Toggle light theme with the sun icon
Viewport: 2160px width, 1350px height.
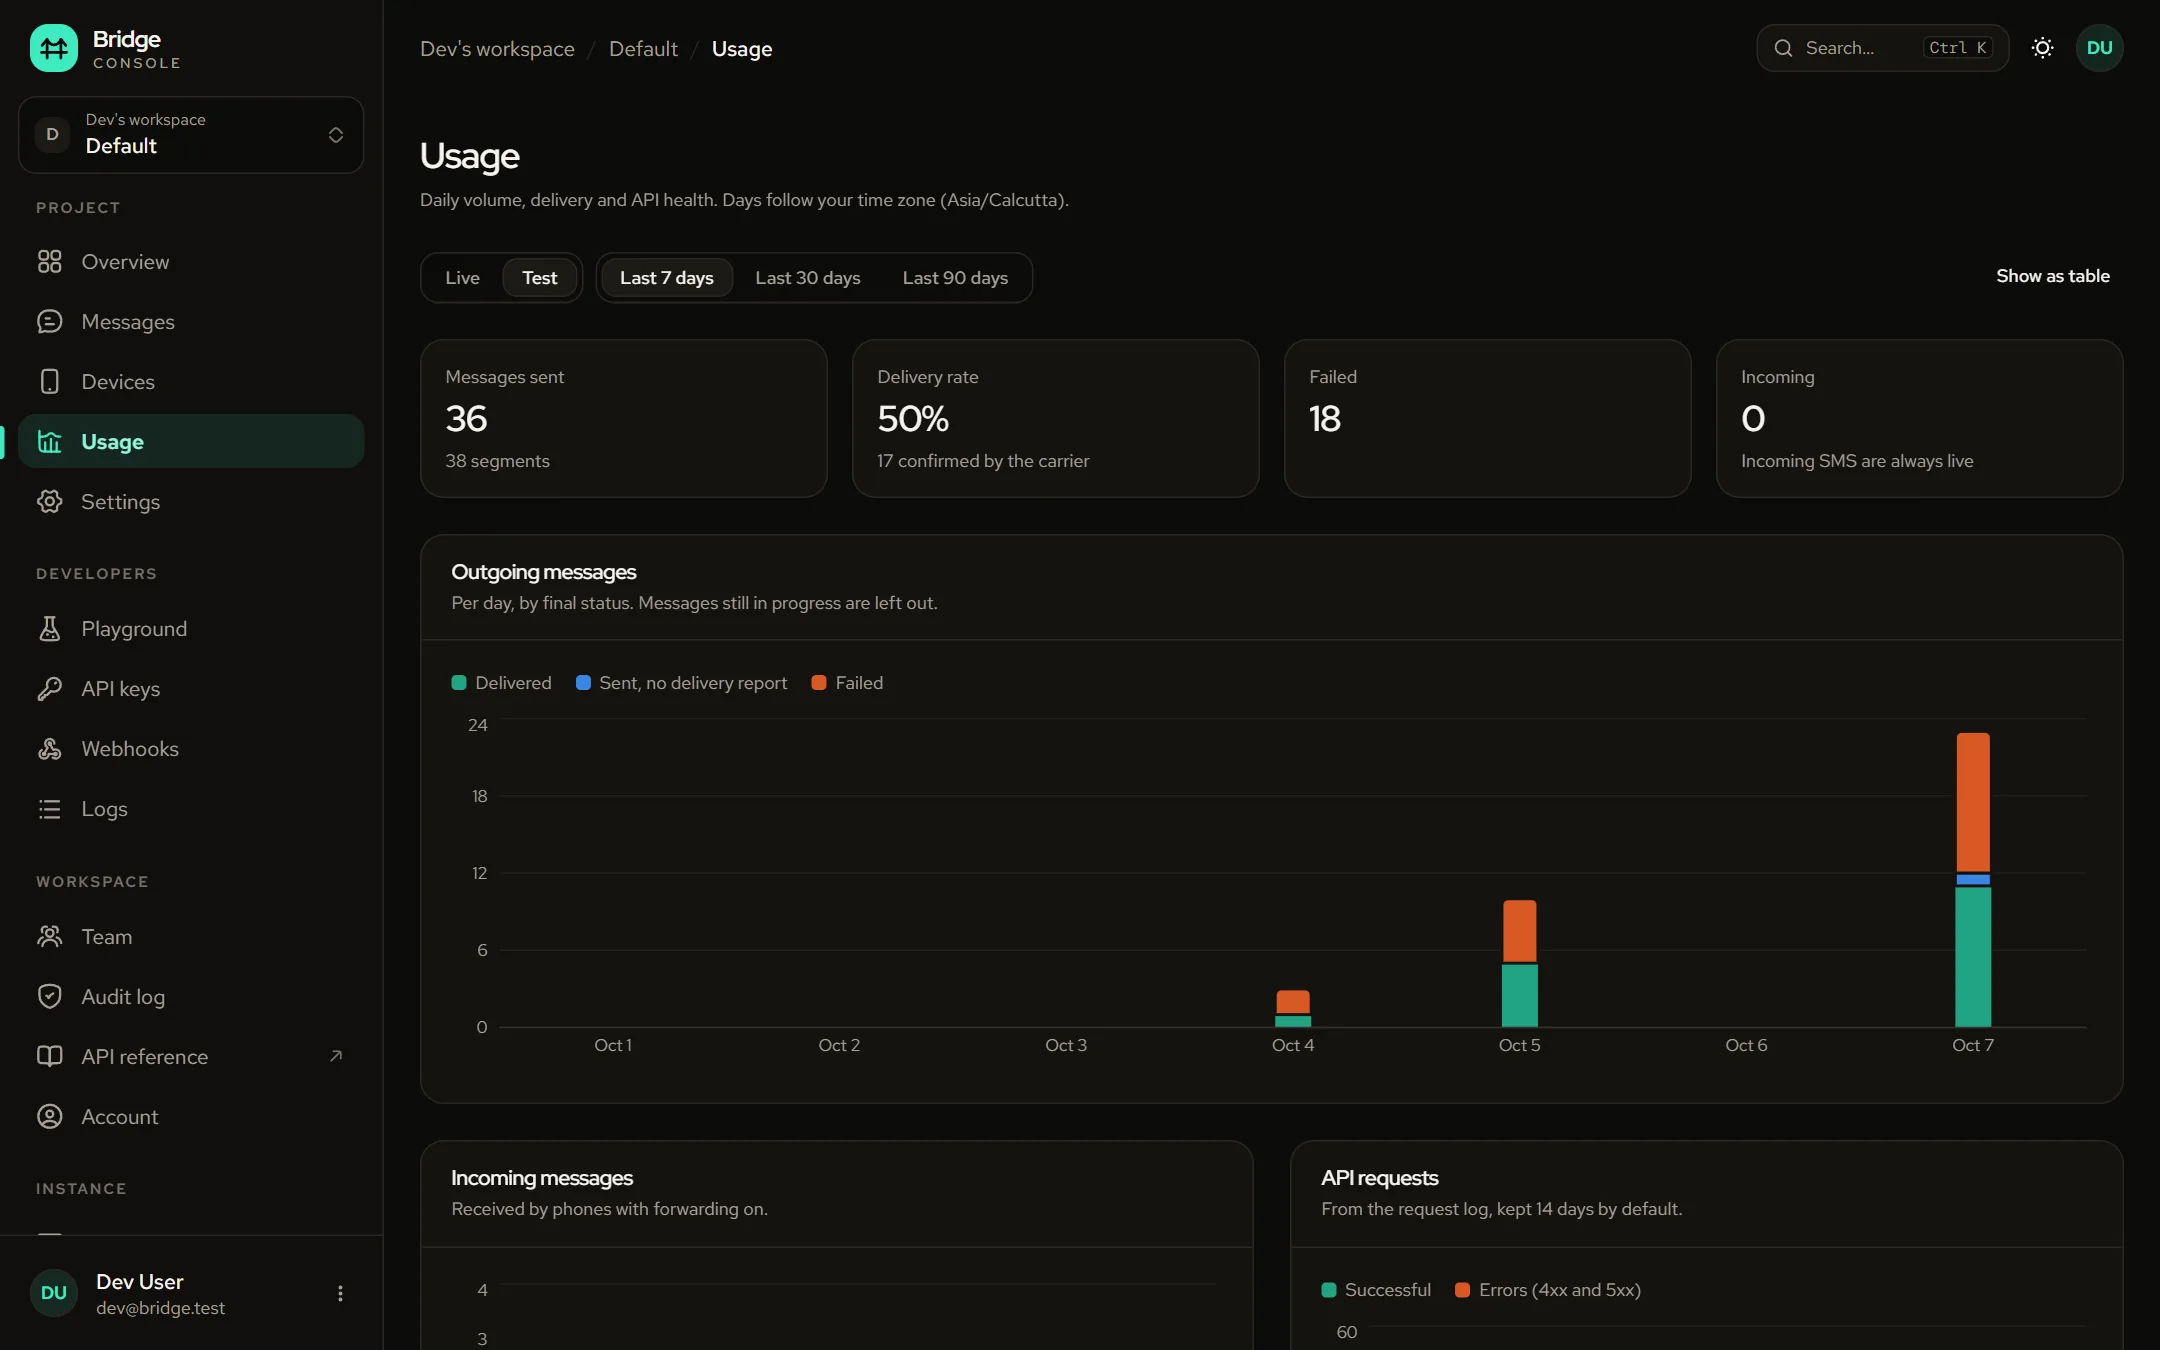(x=2043, y=48)
